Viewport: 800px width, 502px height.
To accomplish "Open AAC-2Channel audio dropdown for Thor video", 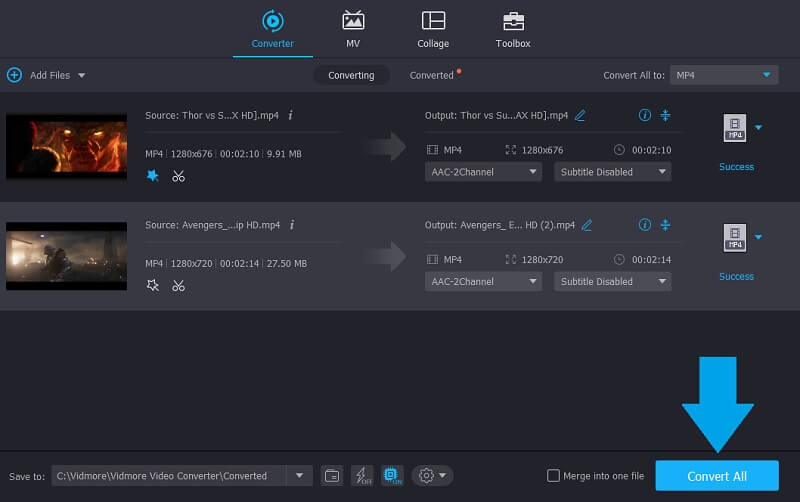I will point(483,172).
